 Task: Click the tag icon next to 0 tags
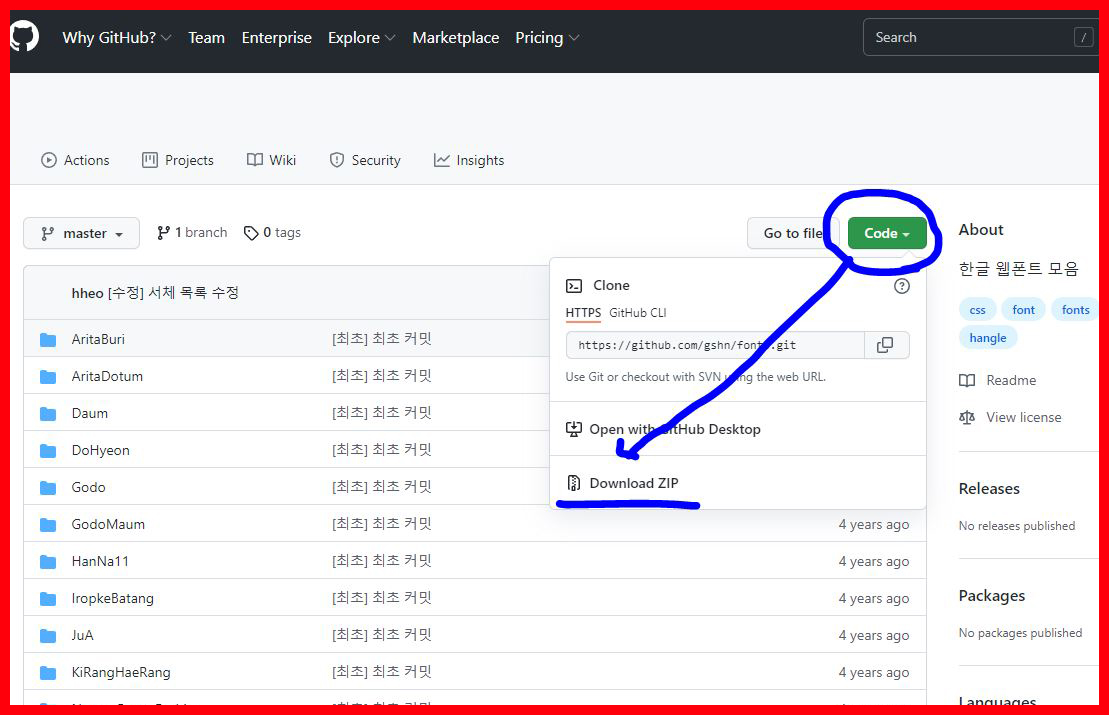coord(251,233)
